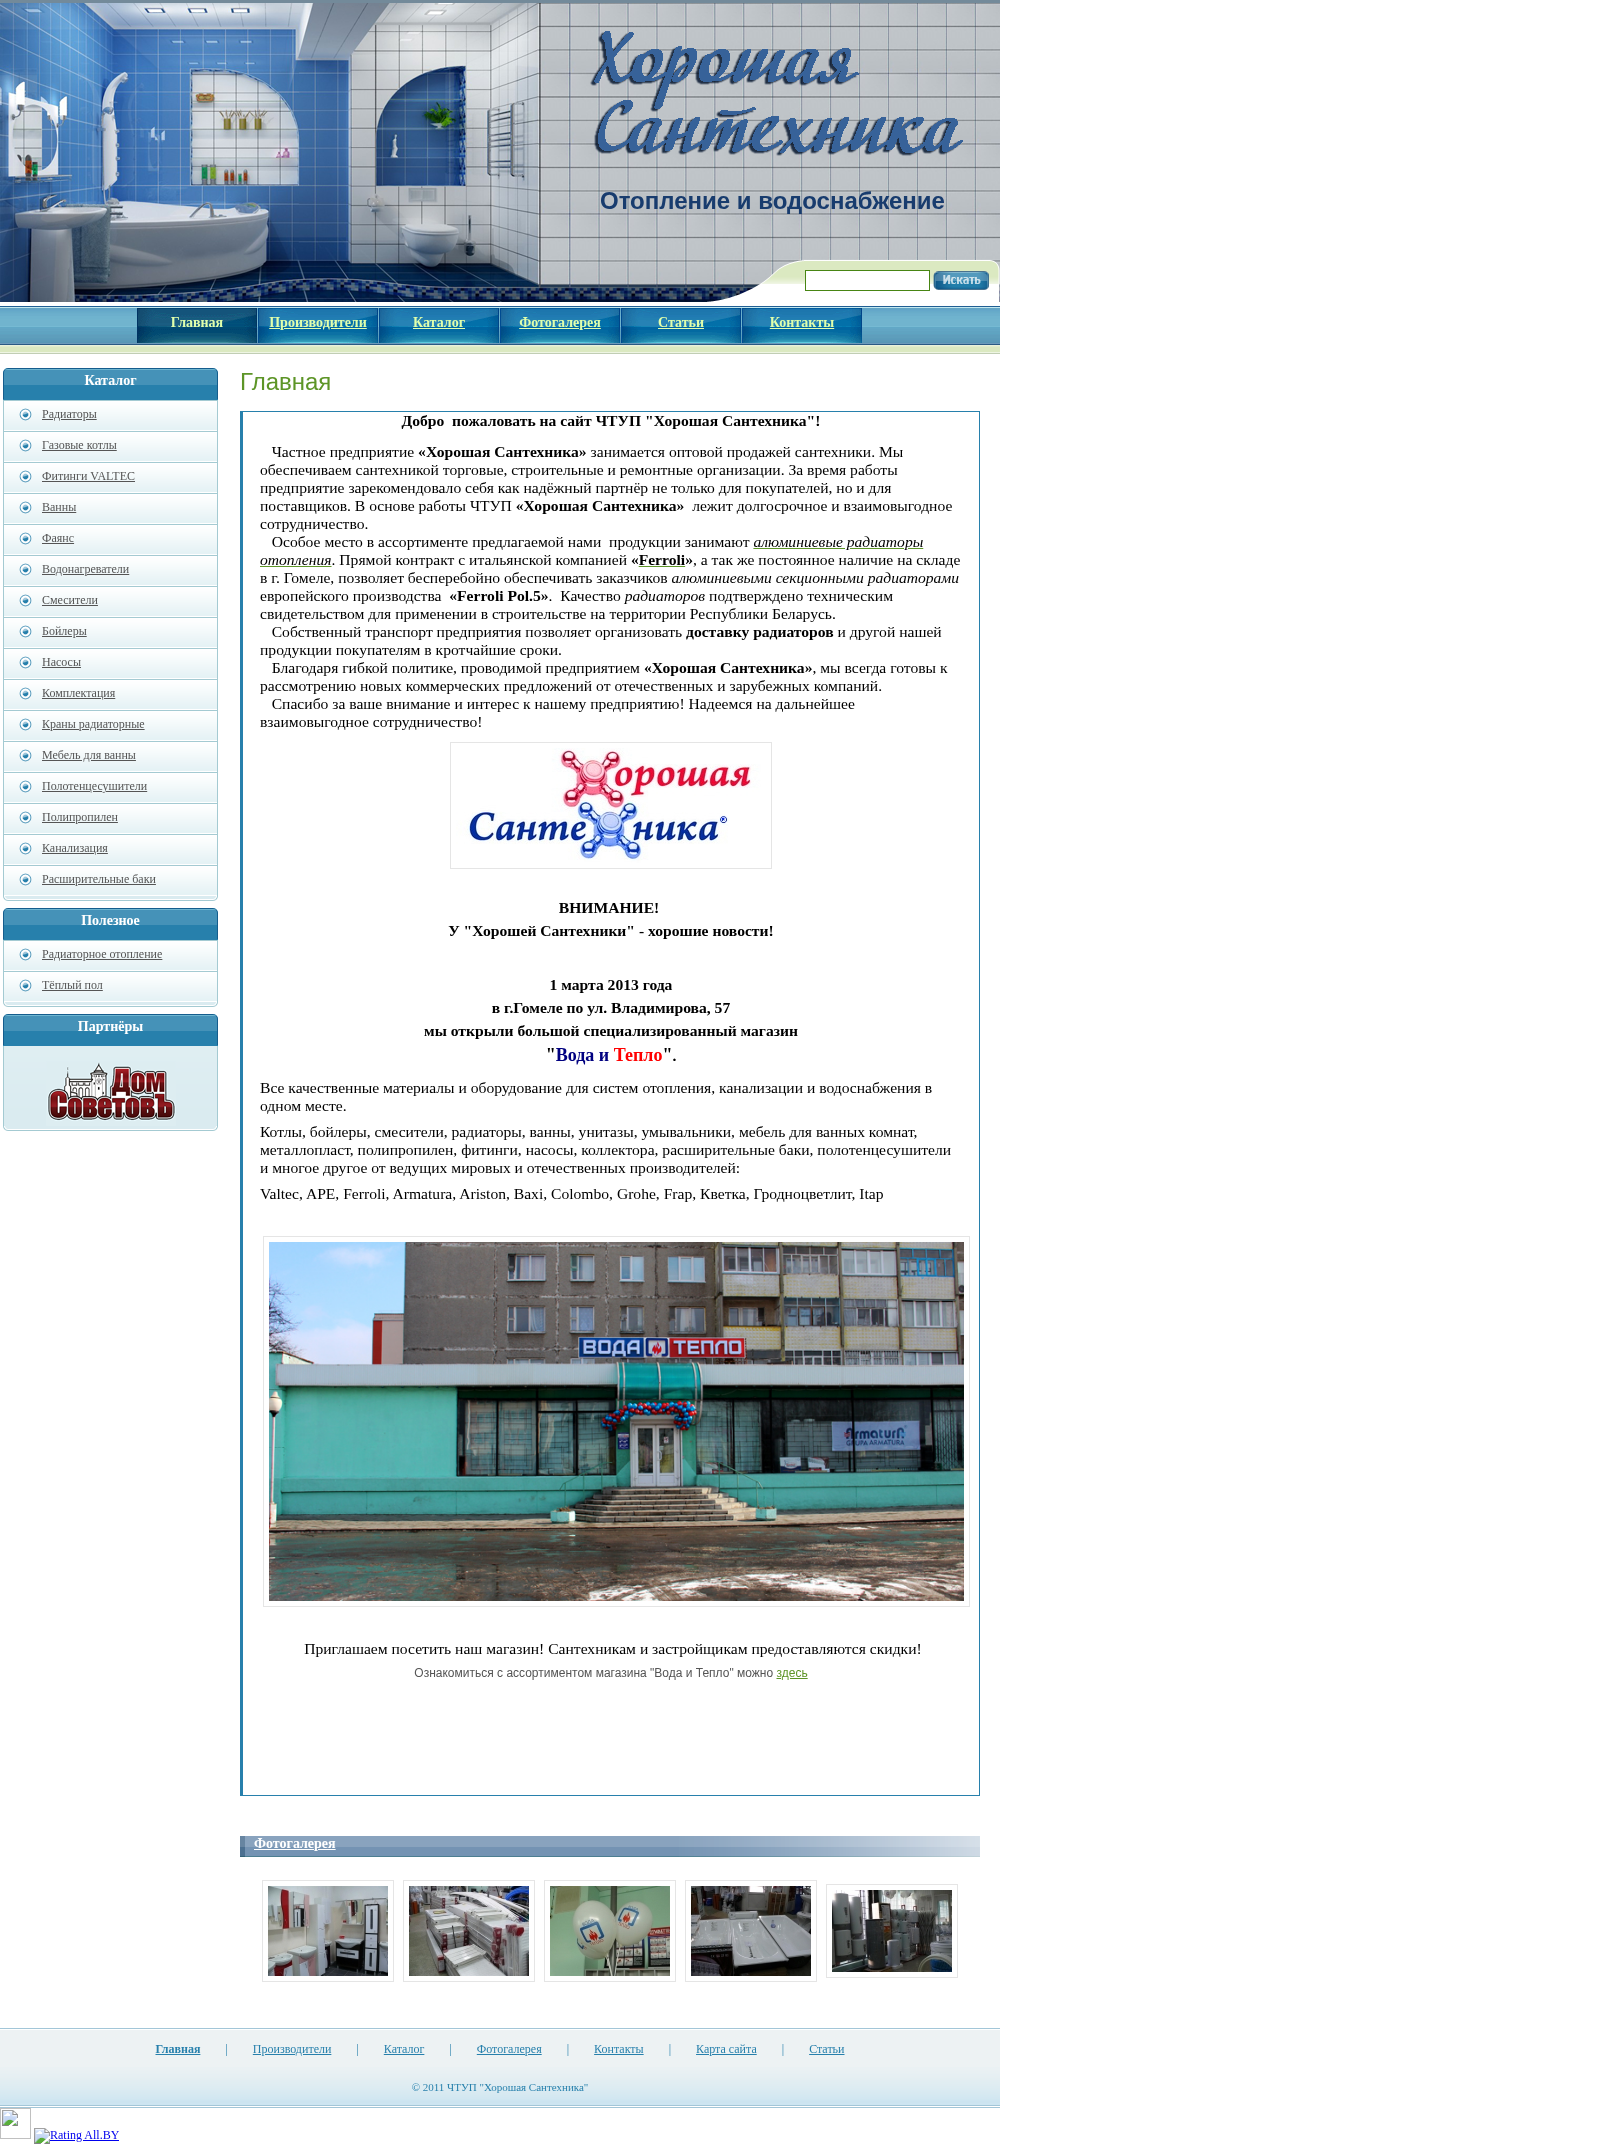Open the gallery thumbnail with balloons
1600x2144 pixels.
(610, 1931)
